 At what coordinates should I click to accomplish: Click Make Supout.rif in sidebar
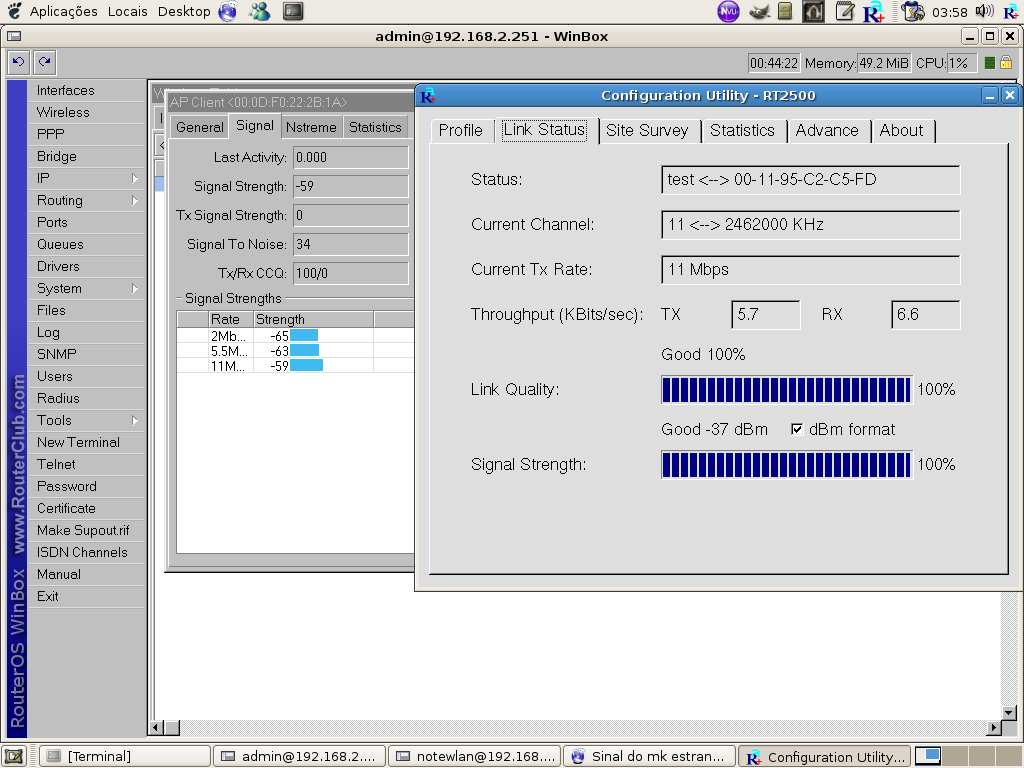(x=86, y=530)
